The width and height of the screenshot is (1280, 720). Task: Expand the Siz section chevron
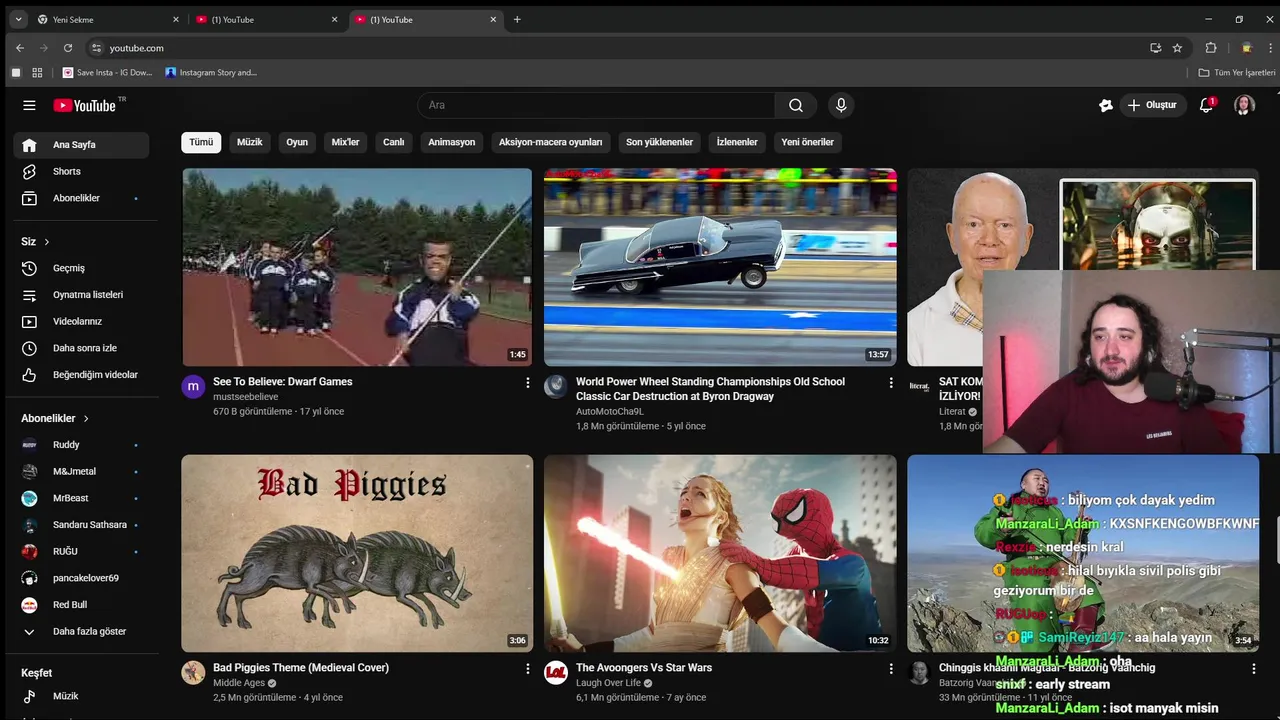click(x=46, y=242)
